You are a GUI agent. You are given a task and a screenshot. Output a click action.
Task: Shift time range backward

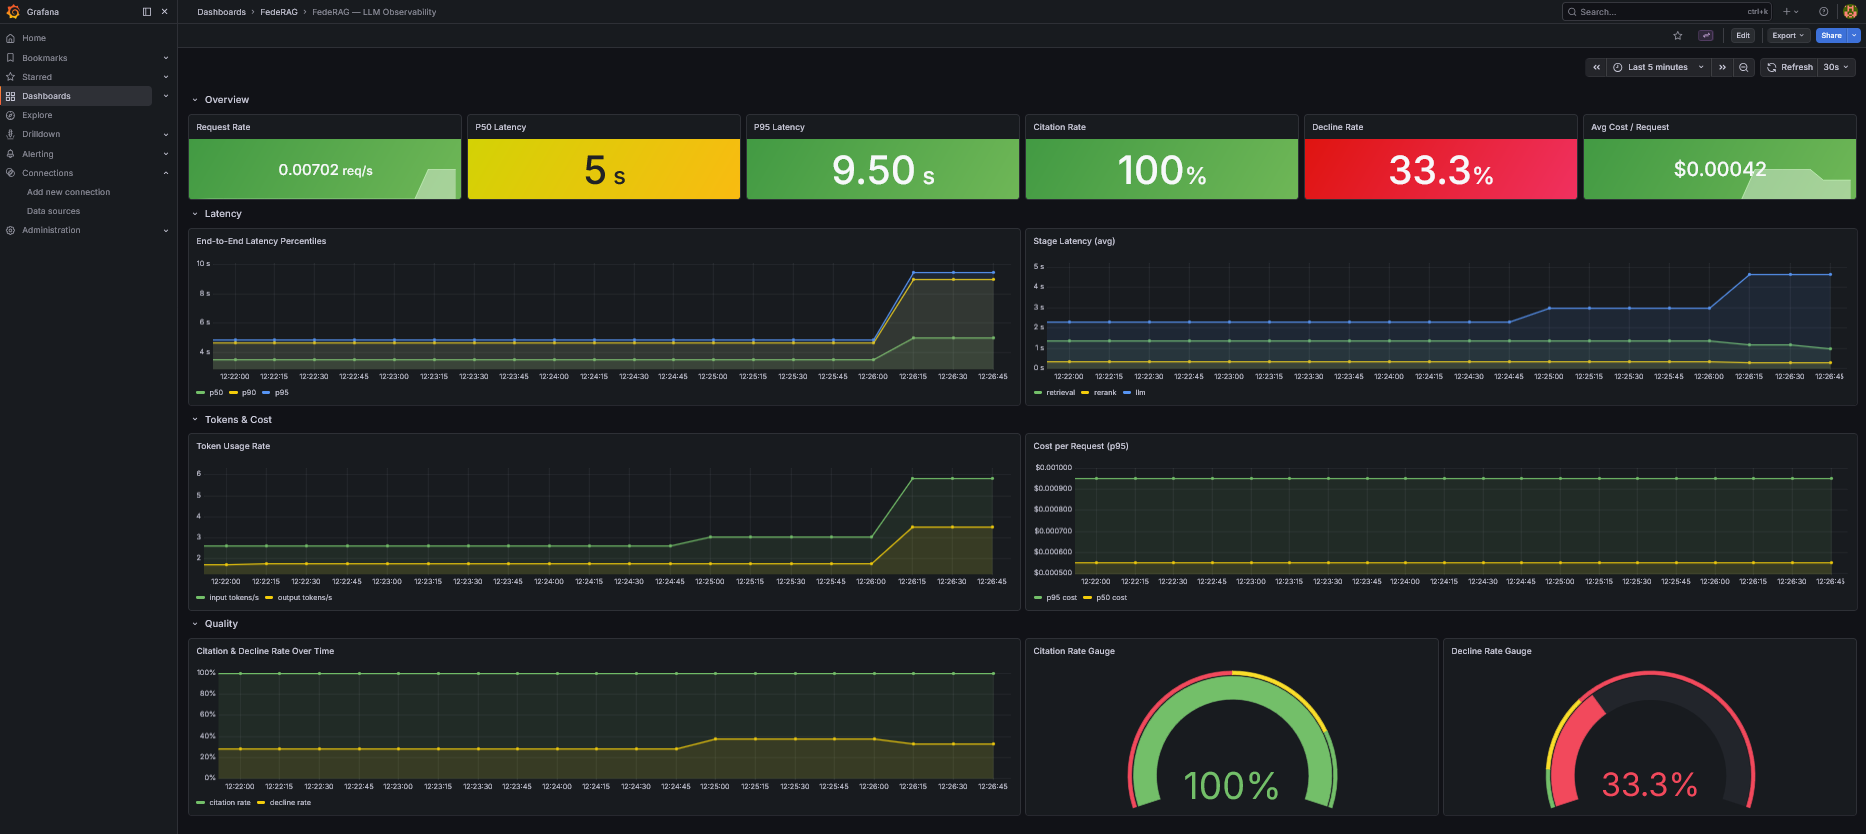[1597, 67]
